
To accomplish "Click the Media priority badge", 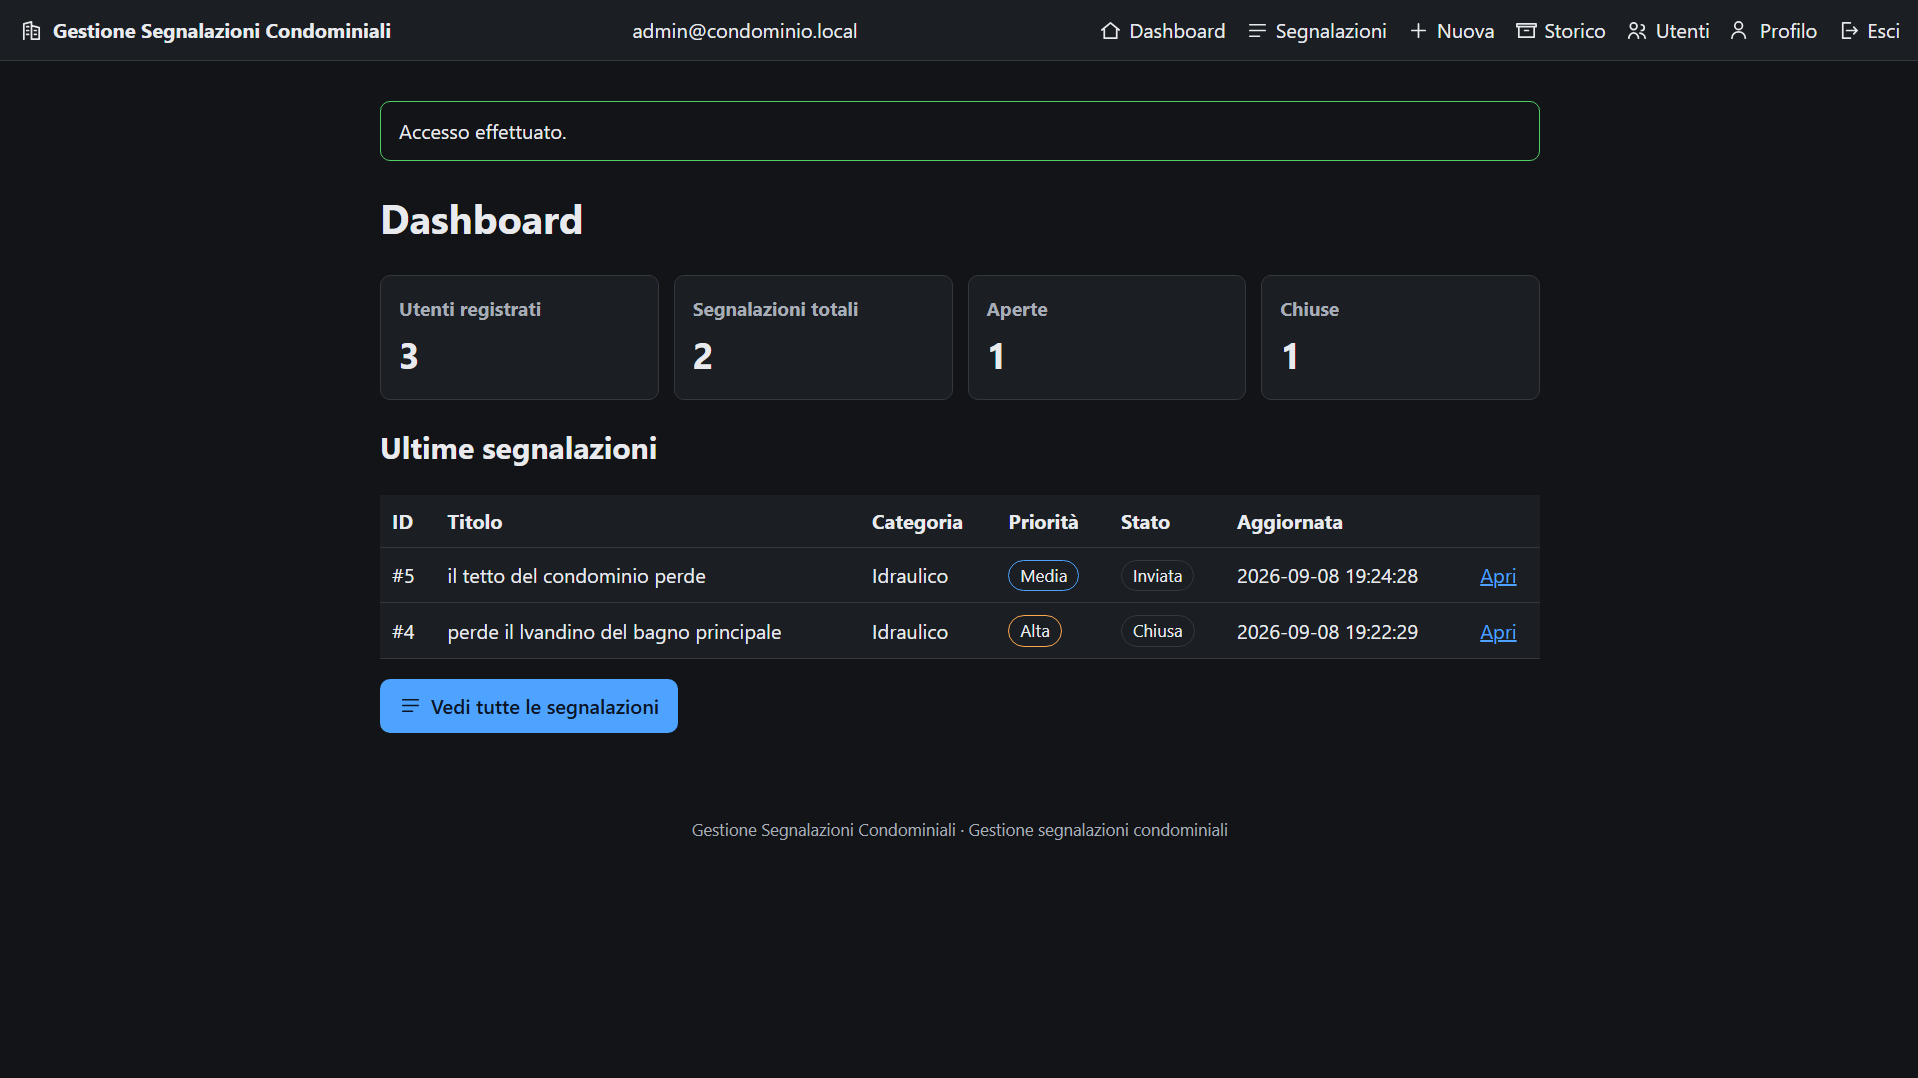I will [x=1043, y=576].
